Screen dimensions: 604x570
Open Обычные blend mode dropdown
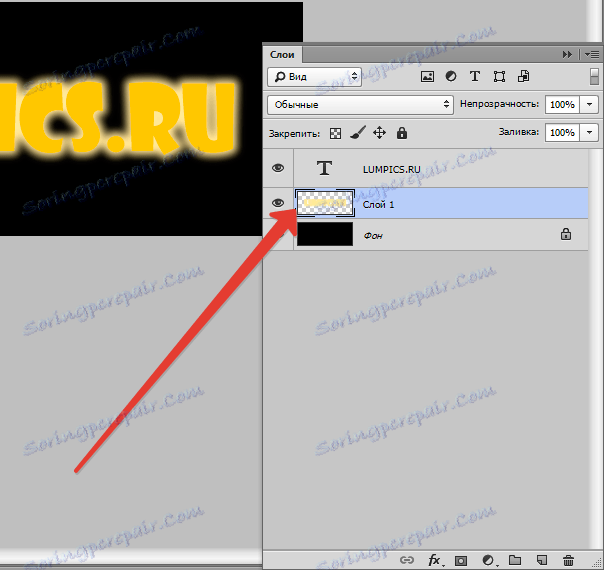(x=361, y=105)
